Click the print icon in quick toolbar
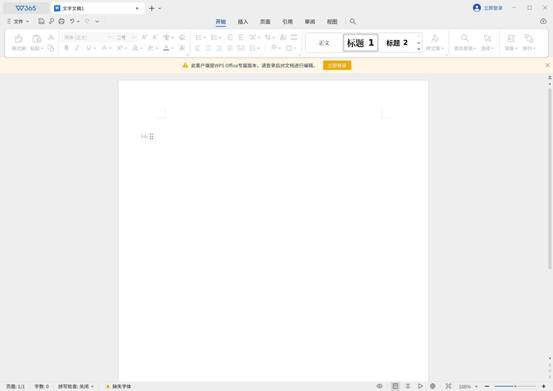 (62, 21)
